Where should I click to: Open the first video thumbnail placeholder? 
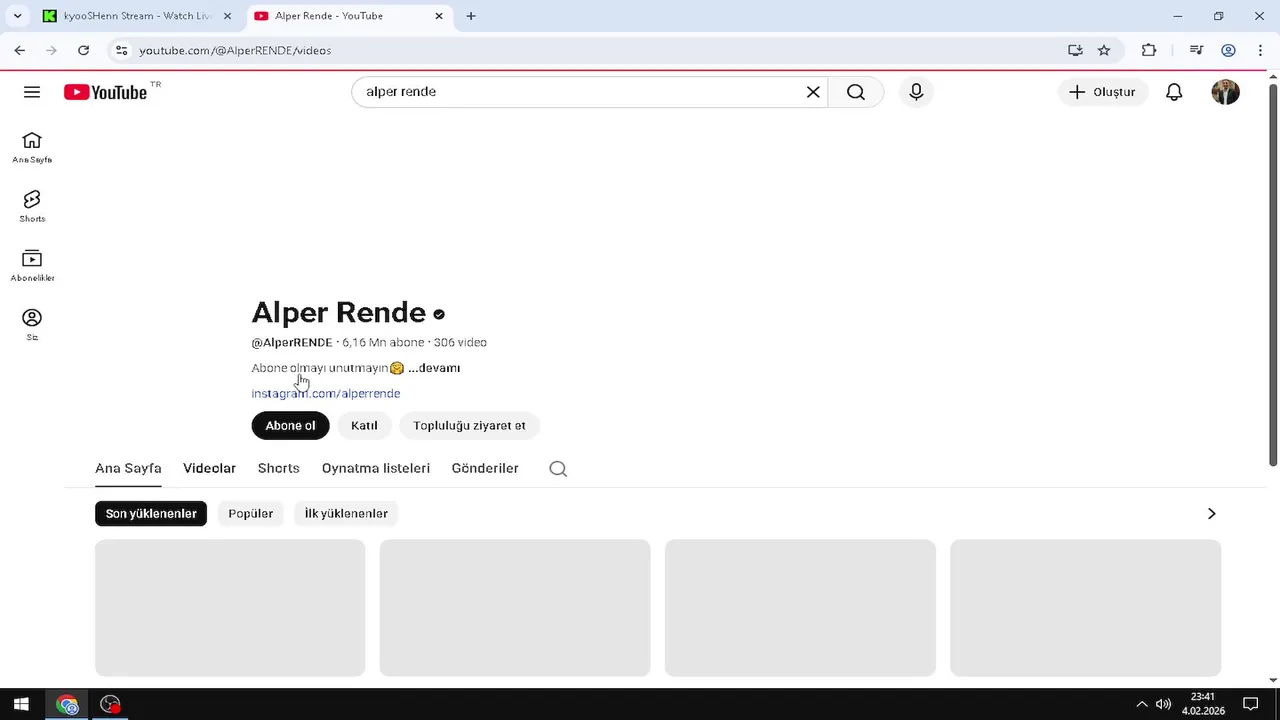click(x=230, y=608)
